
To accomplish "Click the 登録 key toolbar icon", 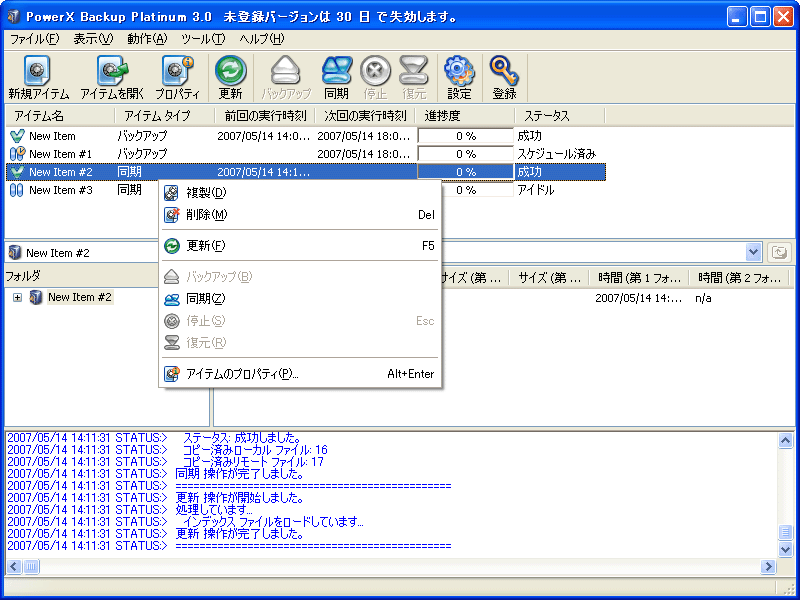I will pyautogui.click(x=504, y=70).
